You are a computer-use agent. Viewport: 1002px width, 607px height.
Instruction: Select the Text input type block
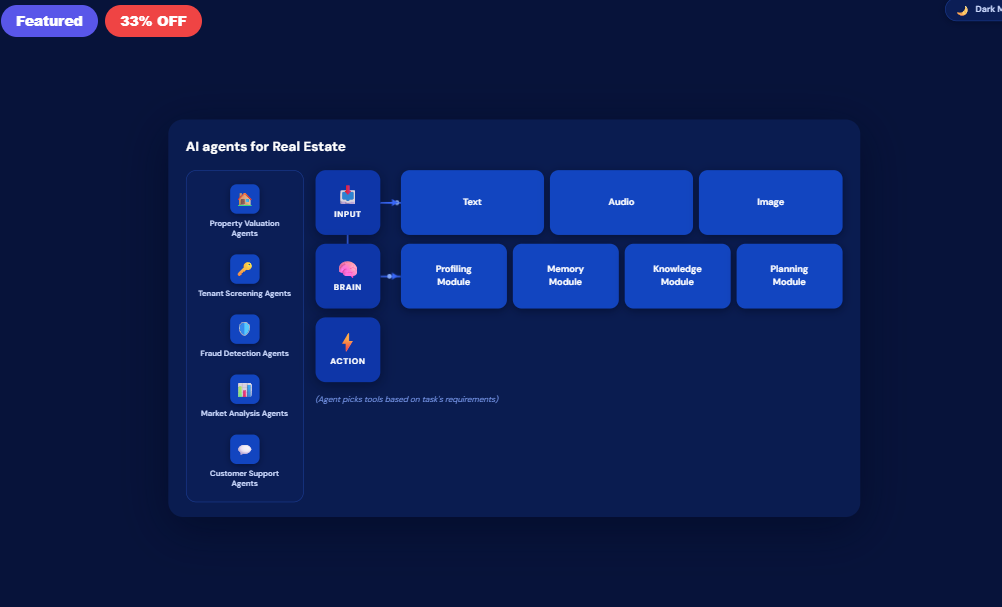(472, 202)
